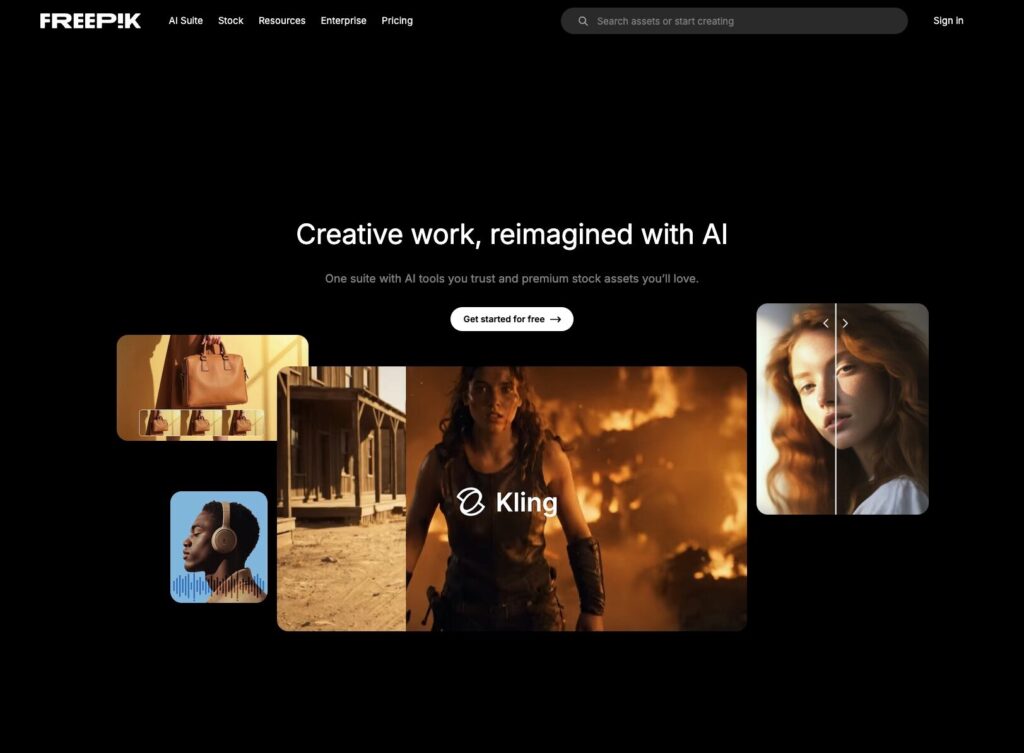1024x753 pixels.
Task: Click the Kling logo icon on video
Action: (471, 502)
